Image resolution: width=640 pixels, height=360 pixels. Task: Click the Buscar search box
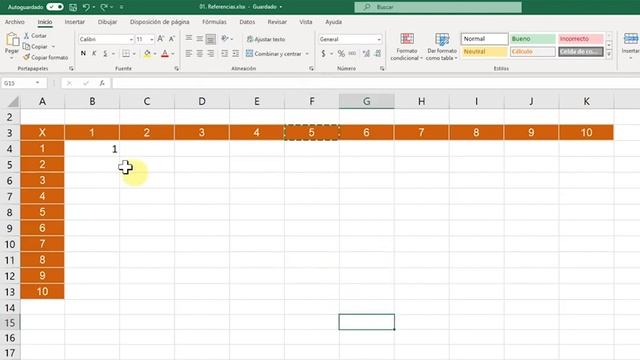tap(438, 7)
